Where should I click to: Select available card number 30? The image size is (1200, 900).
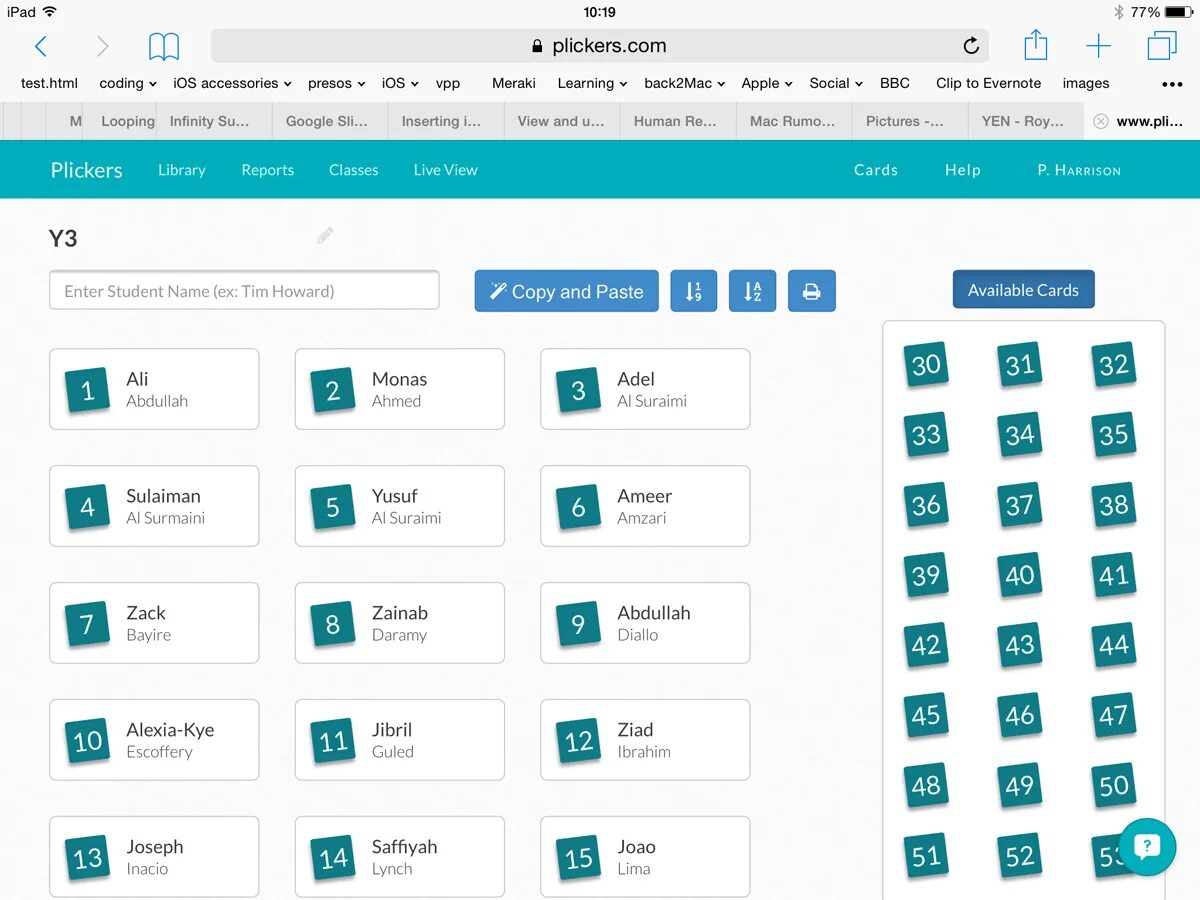point(926,365)
